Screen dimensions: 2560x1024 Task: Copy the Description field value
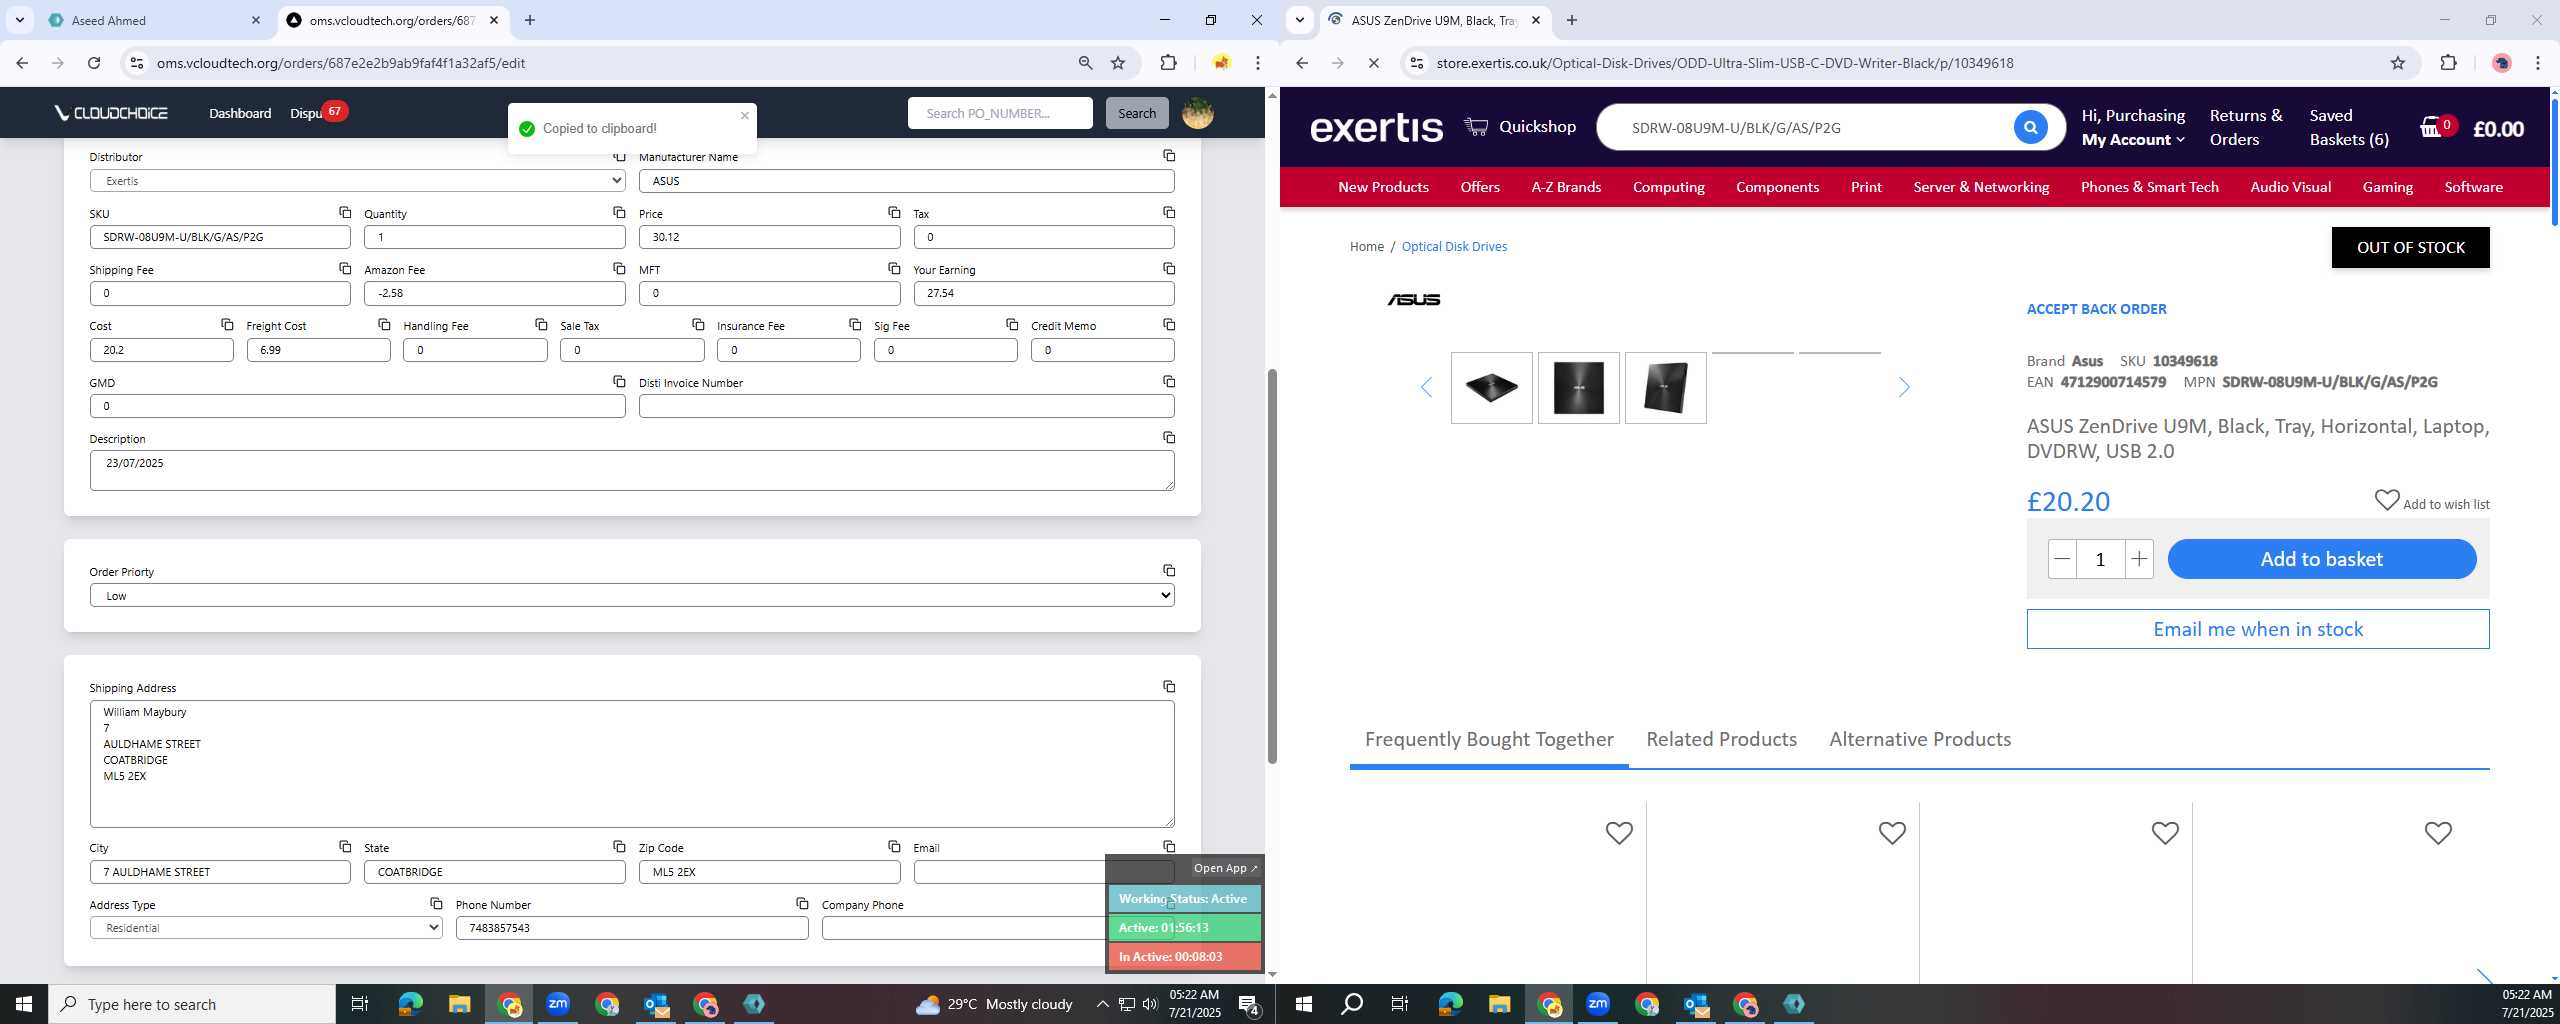click(1169, 437)
